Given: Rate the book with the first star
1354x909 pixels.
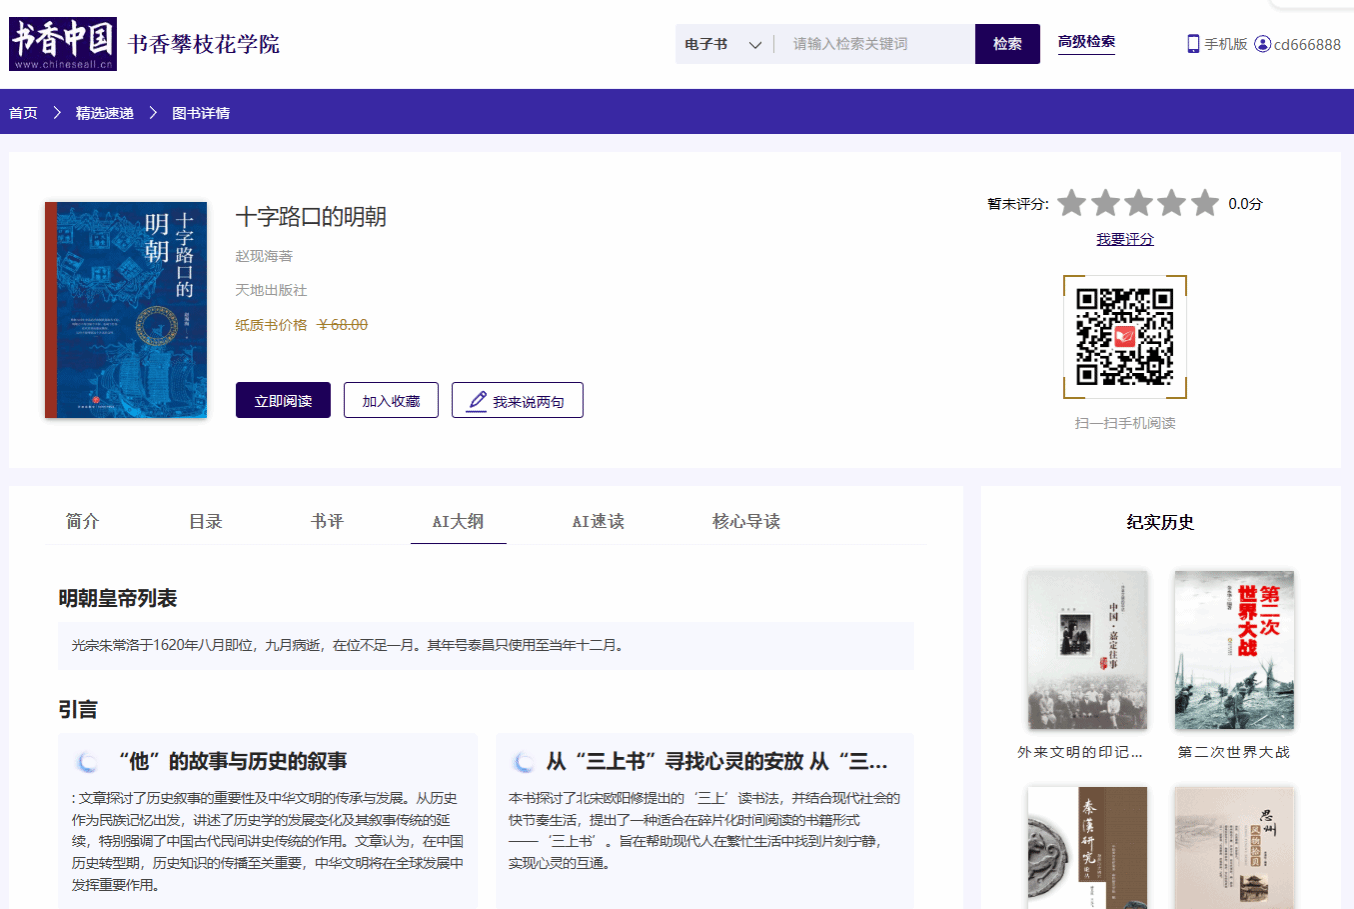Looking at the screenshot, I should pyautogui.click(x=1072, y=203).
